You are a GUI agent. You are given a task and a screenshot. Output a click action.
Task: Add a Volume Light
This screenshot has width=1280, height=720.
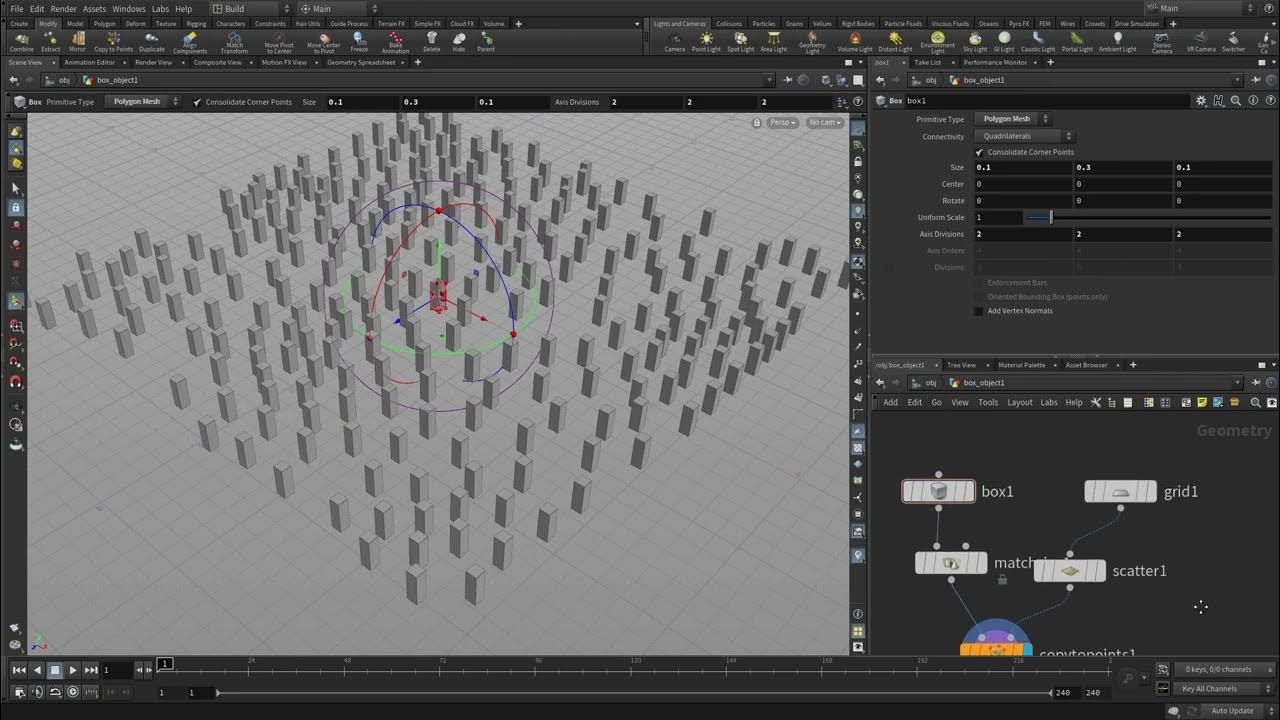point(855,41)
